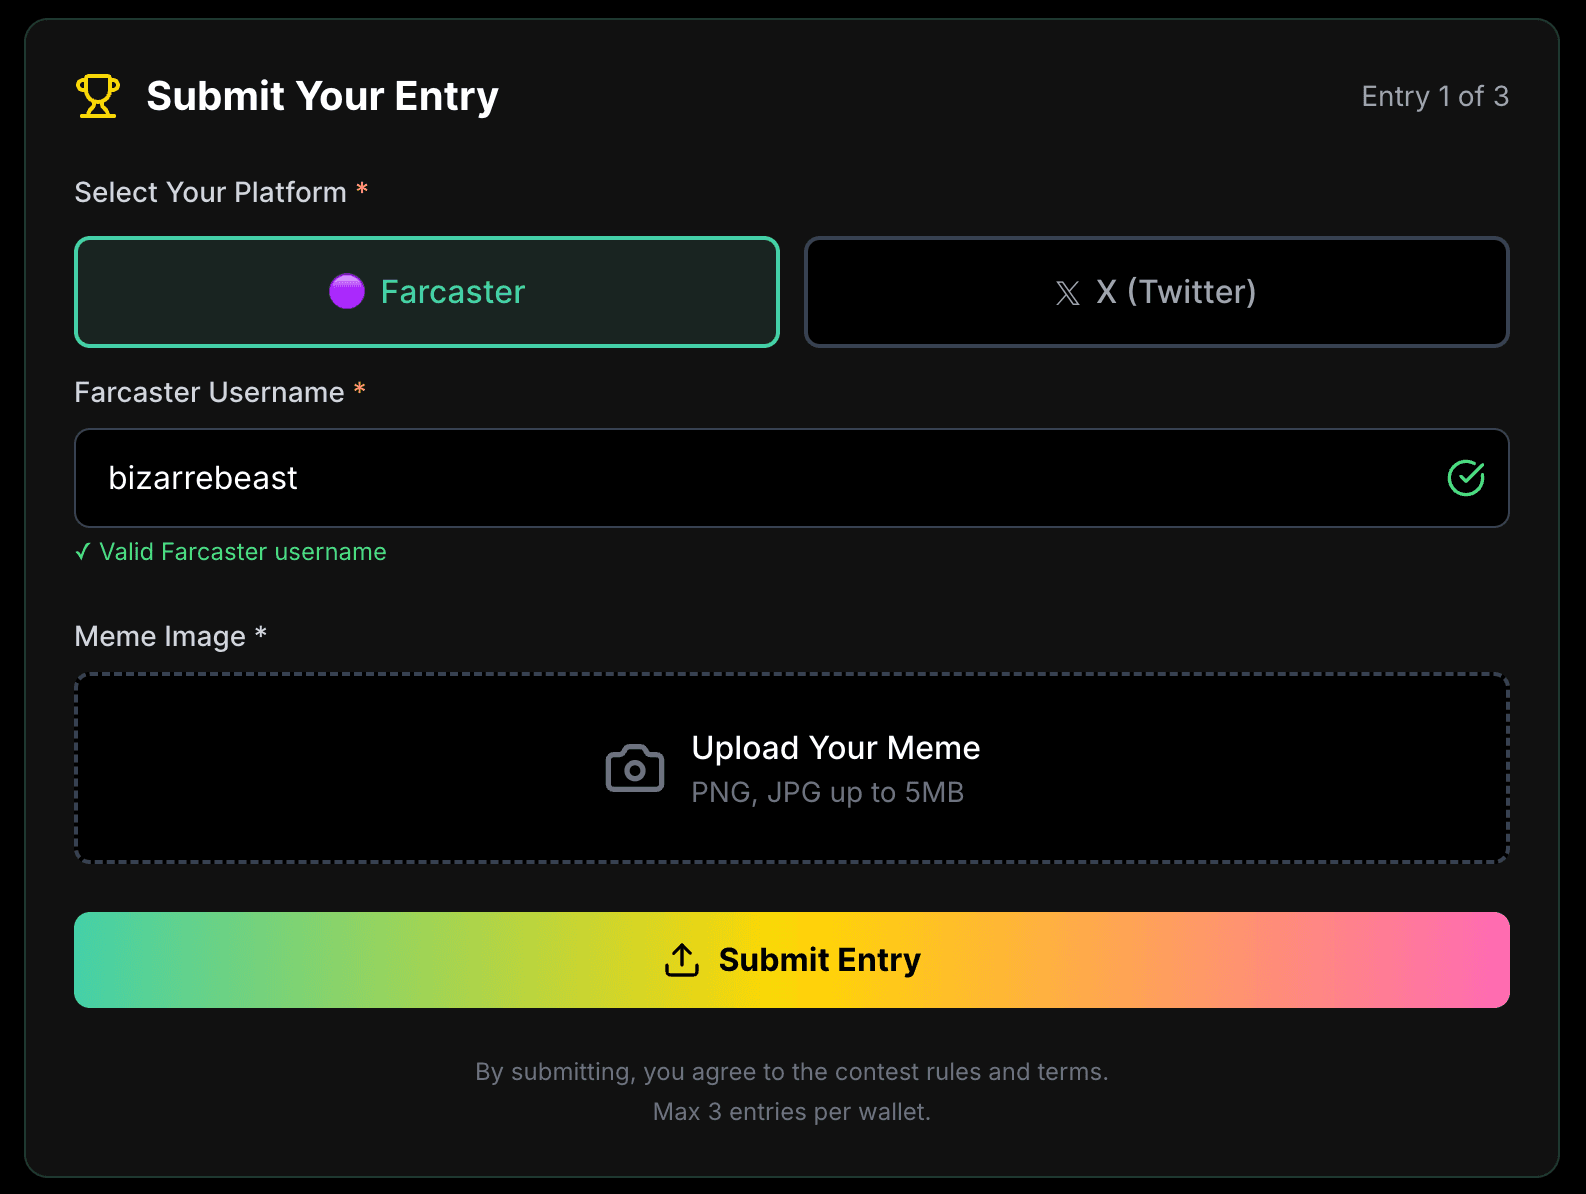Click the Meme Image label
1586x1194 pixels.
pyautogui.click(x=160, y=636)
